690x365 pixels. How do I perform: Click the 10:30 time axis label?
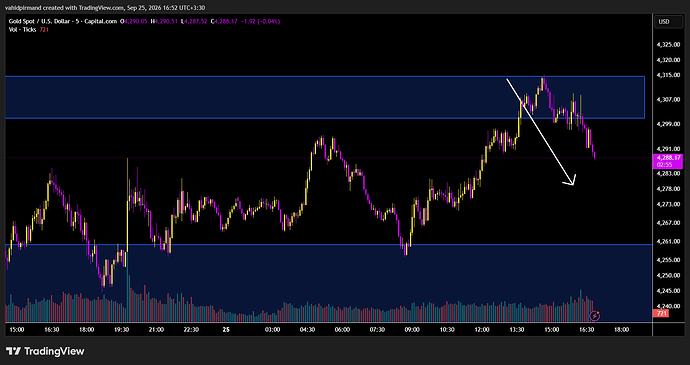(x=447, y=329)
